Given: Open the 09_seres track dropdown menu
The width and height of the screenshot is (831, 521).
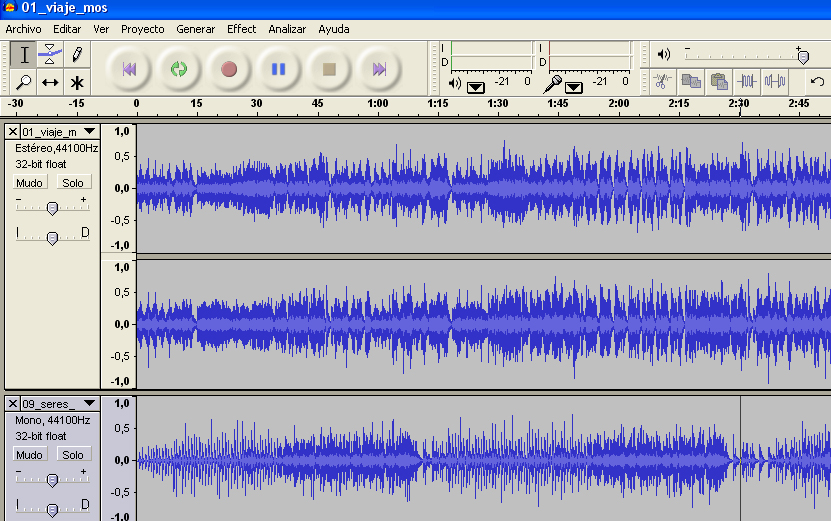Looking at the screenshot, I should 89,404.
